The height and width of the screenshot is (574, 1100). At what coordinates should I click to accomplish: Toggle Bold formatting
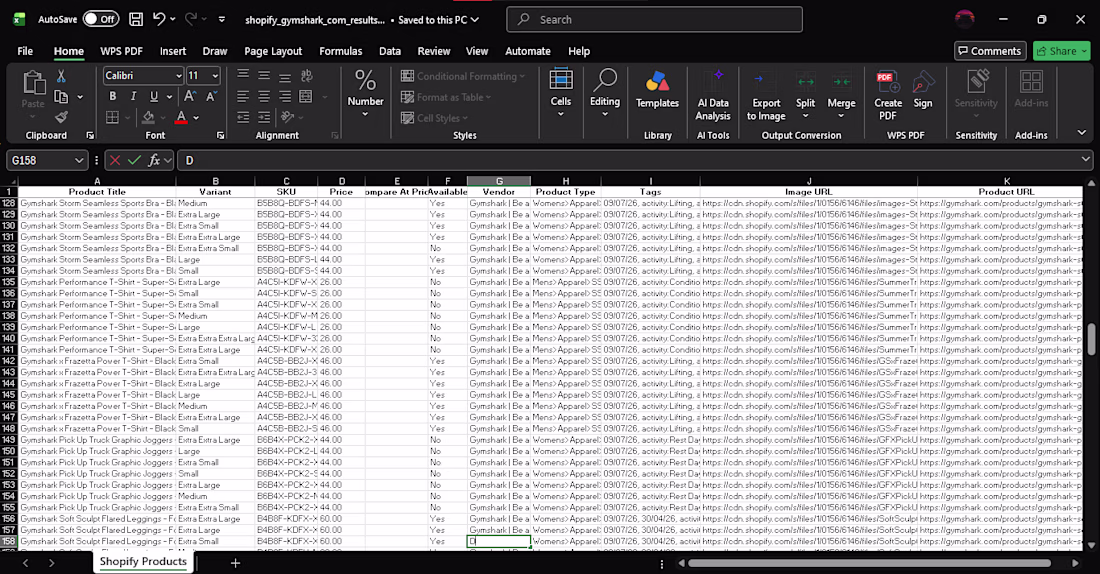click(x=112, y=96)
